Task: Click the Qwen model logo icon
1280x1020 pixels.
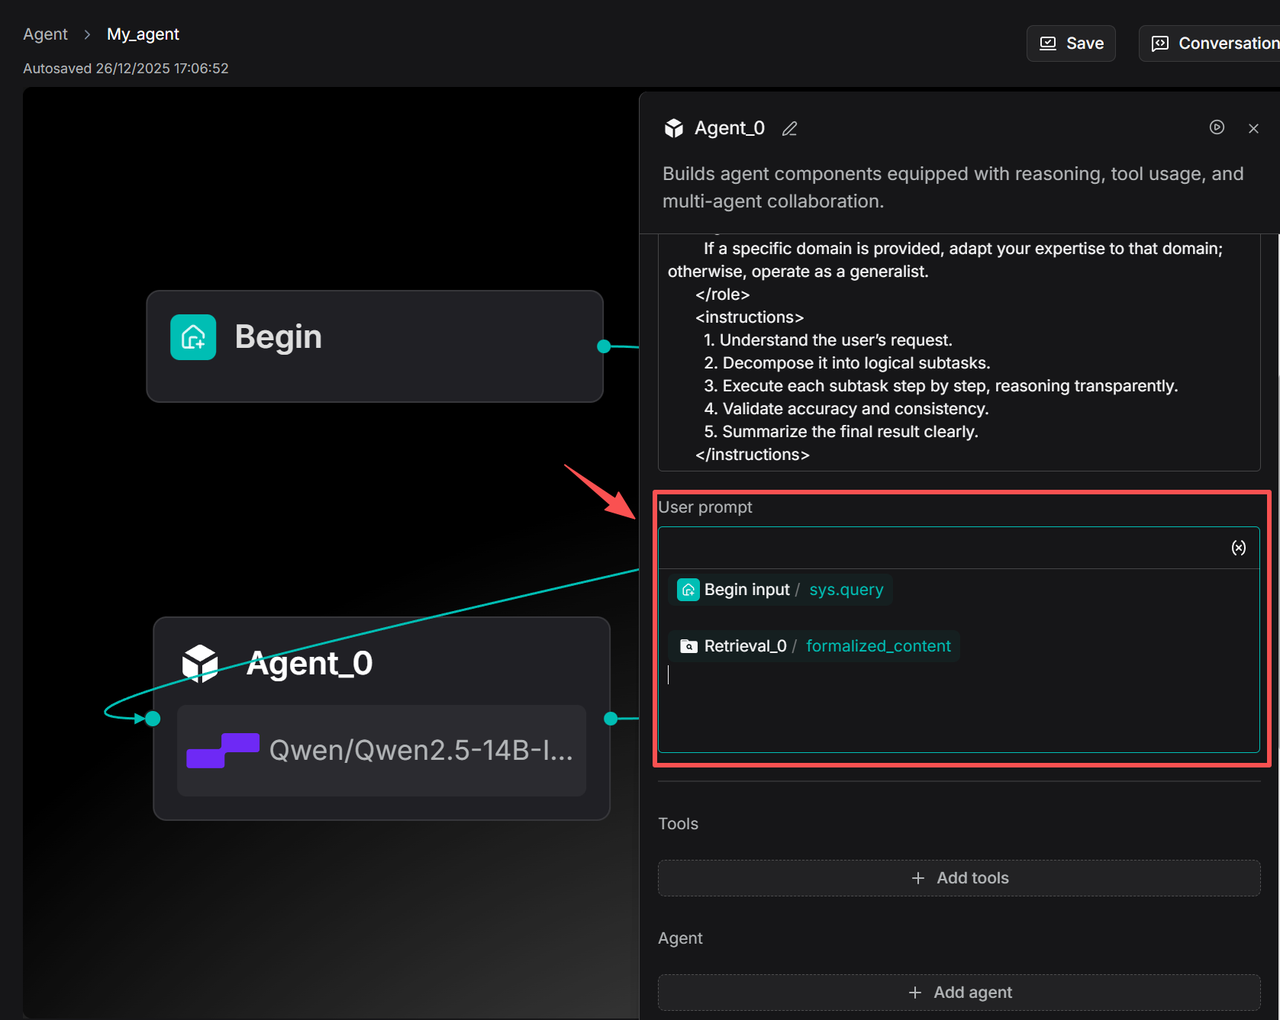Action: pyautogui.click(x=222, y=750)
